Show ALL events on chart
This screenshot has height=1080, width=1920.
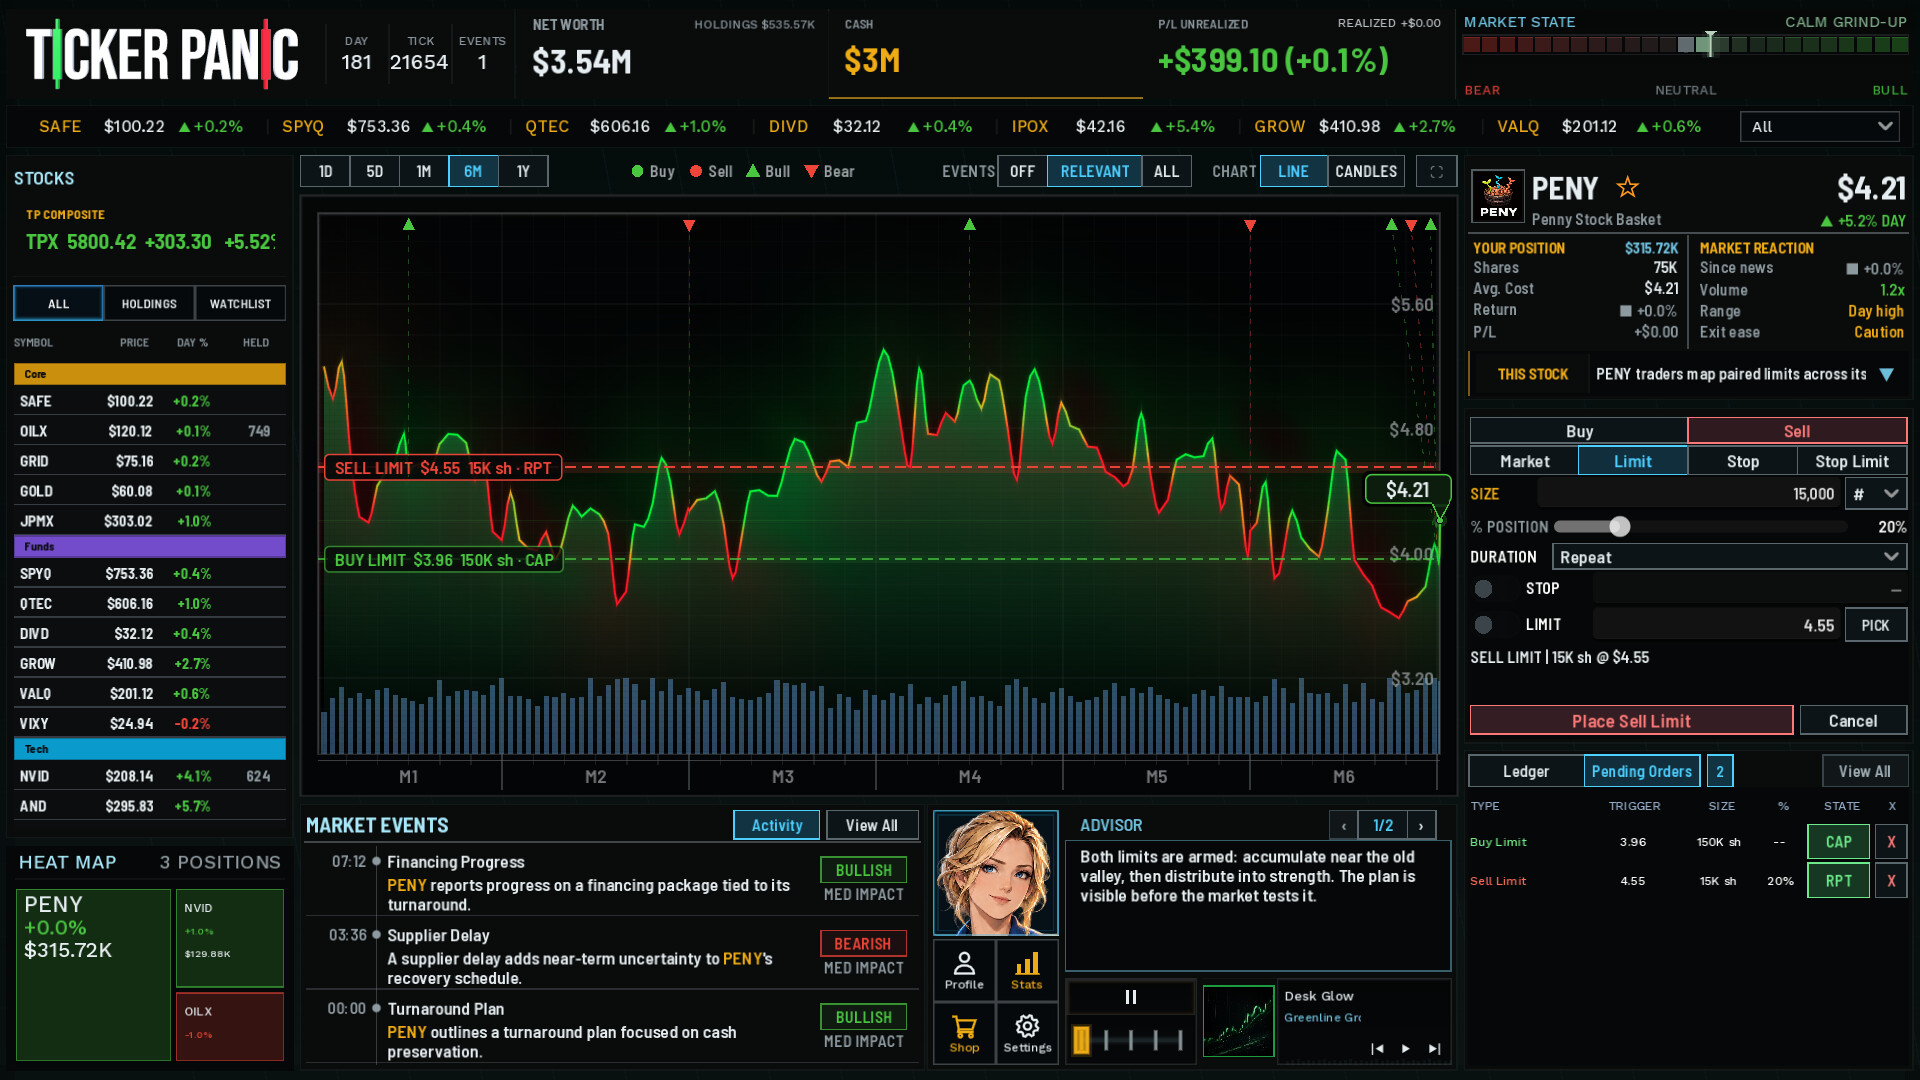click(x=1166, y=172)
